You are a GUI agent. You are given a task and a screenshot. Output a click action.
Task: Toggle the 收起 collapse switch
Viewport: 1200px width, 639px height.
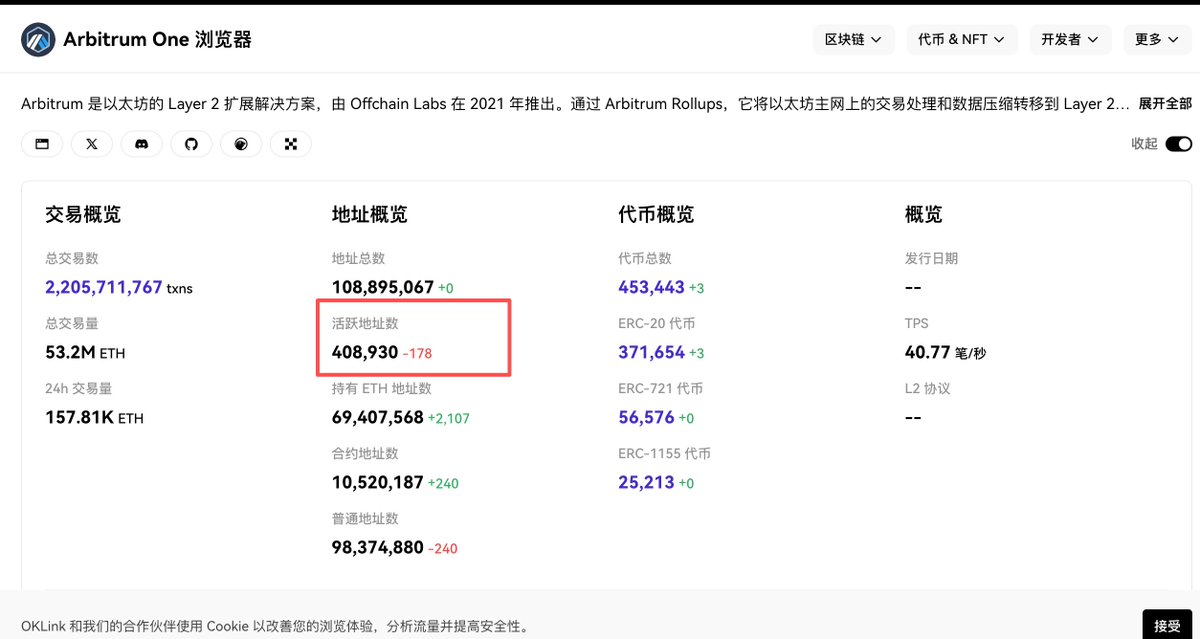click(x=1179, y=144)
